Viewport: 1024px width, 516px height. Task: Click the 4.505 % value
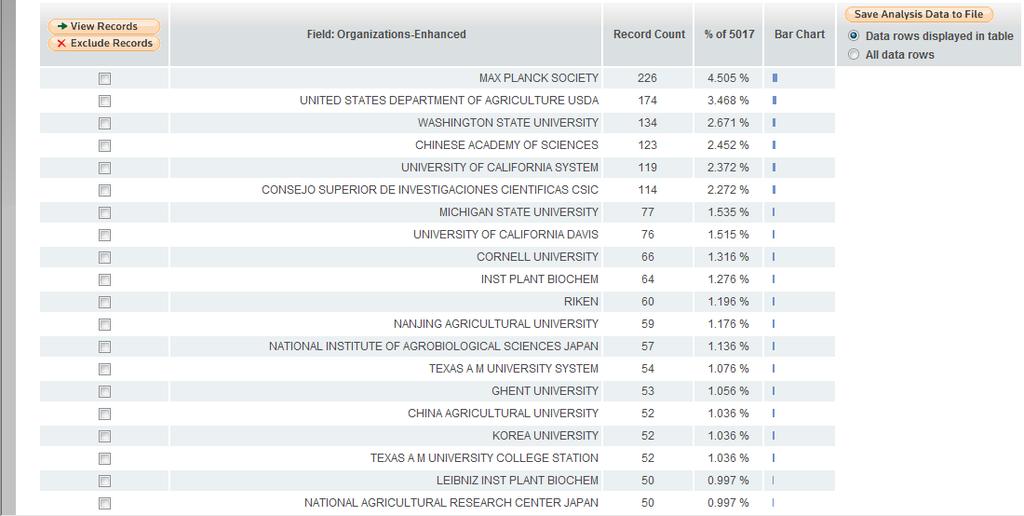pyautogui.click(x=728, y=78)
